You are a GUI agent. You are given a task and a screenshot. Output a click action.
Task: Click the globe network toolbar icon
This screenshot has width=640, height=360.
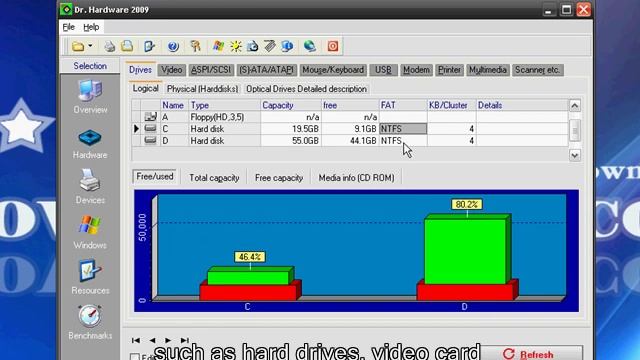(x=310, y=46)
